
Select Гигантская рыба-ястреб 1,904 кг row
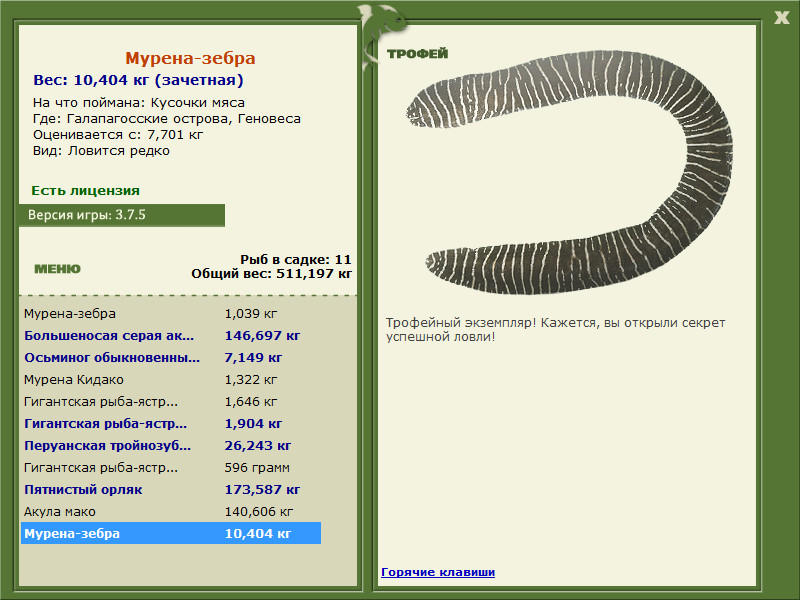click(171, 423)
